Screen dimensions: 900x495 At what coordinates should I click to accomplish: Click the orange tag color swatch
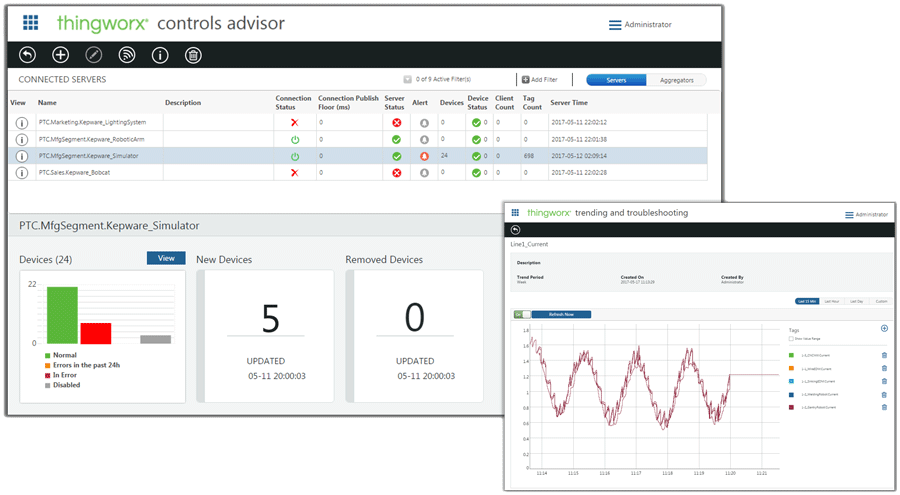coord(792,368)
